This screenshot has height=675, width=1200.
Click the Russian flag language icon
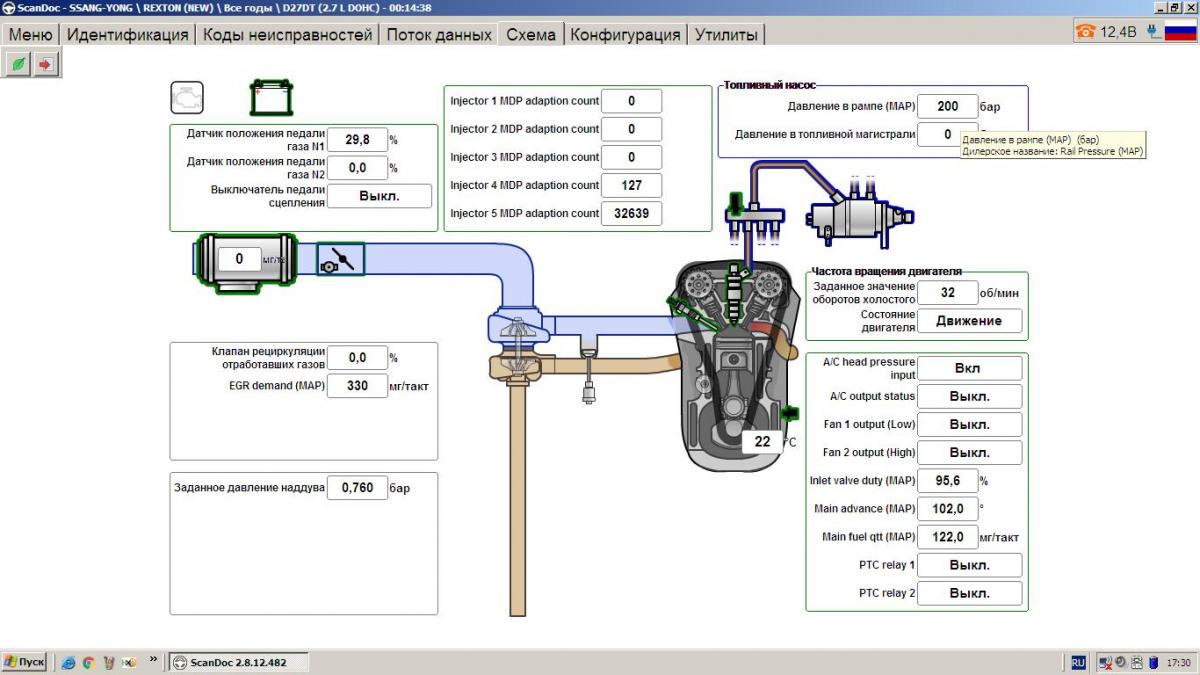[x=1180, y=32]
